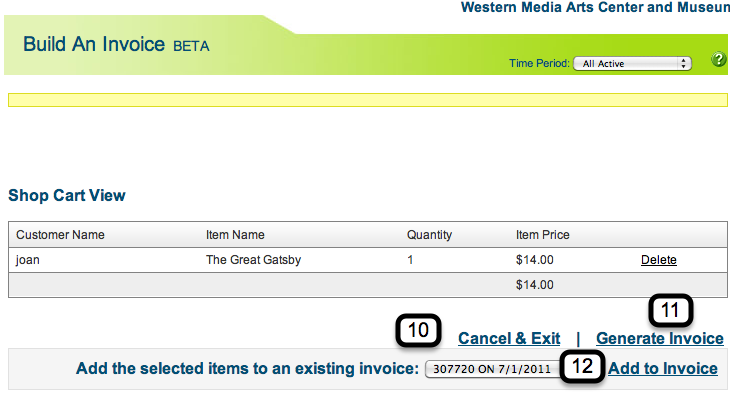Click the yellow notification bar
Viewport: 730px width, 402px height.
[x=367, y=99]
